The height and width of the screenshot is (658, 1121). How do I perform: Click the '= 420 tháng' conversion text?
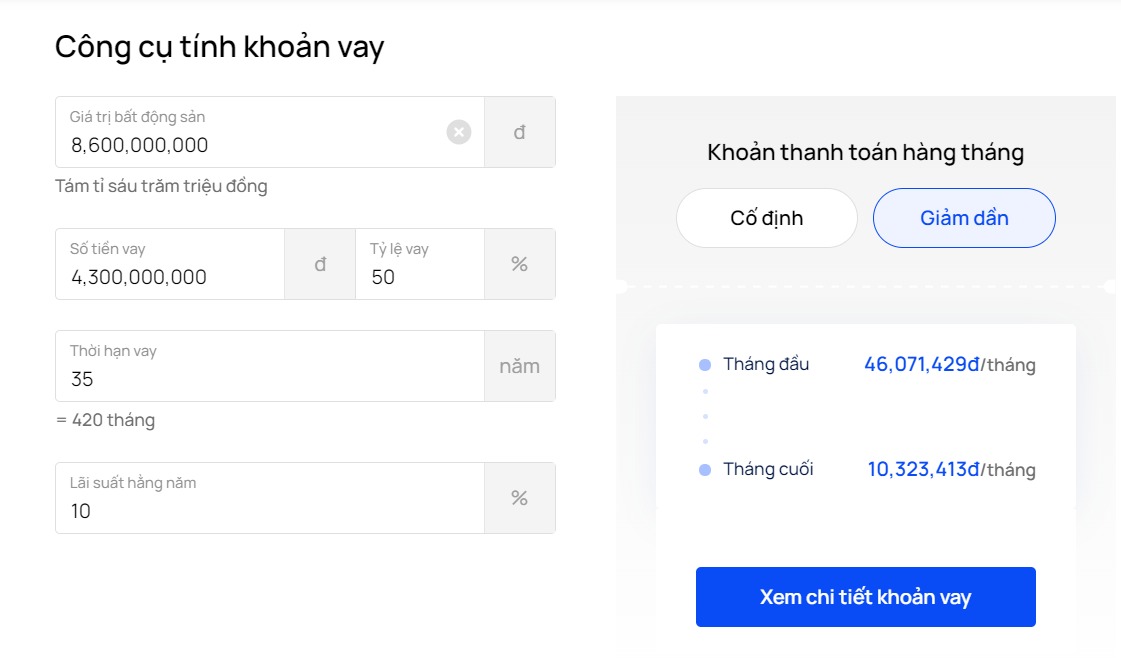click(105, 420)
